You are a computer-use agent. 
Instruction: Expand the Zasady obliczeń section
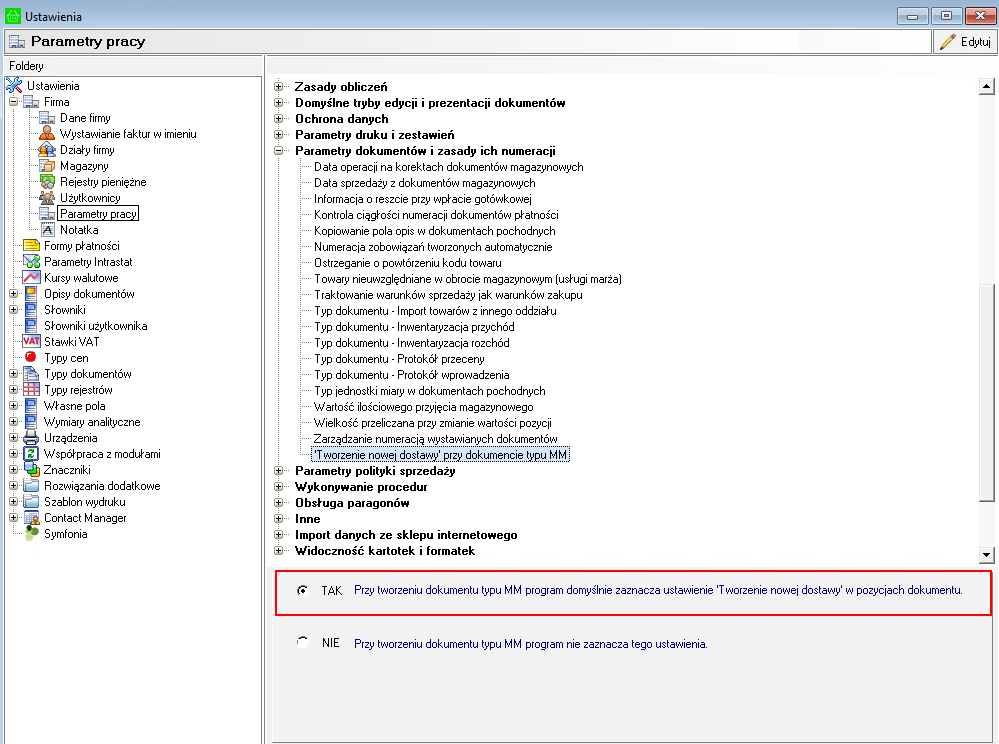[x=279, y=87]
